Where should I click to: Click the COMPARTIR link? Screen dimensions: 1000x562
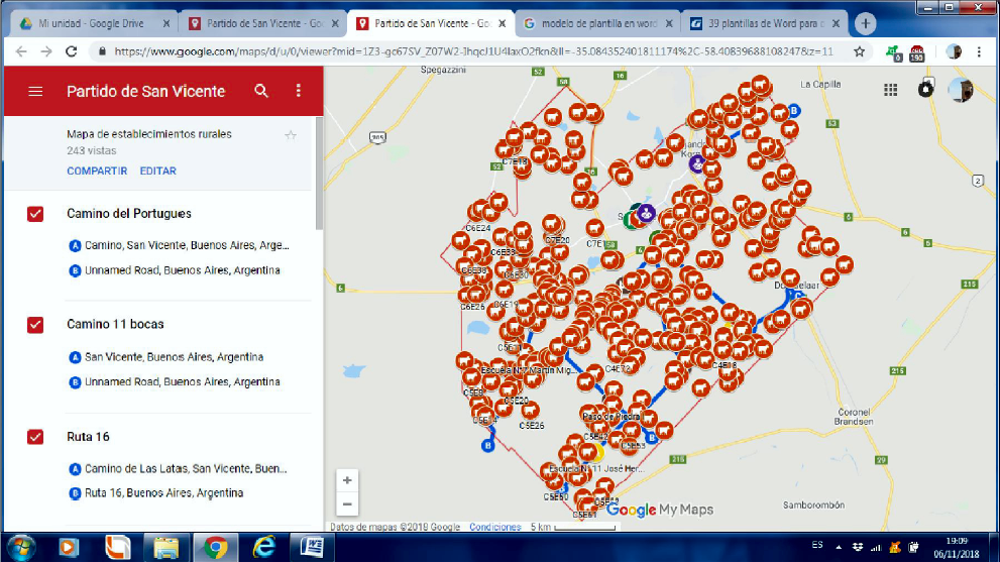tap(97, 171)
